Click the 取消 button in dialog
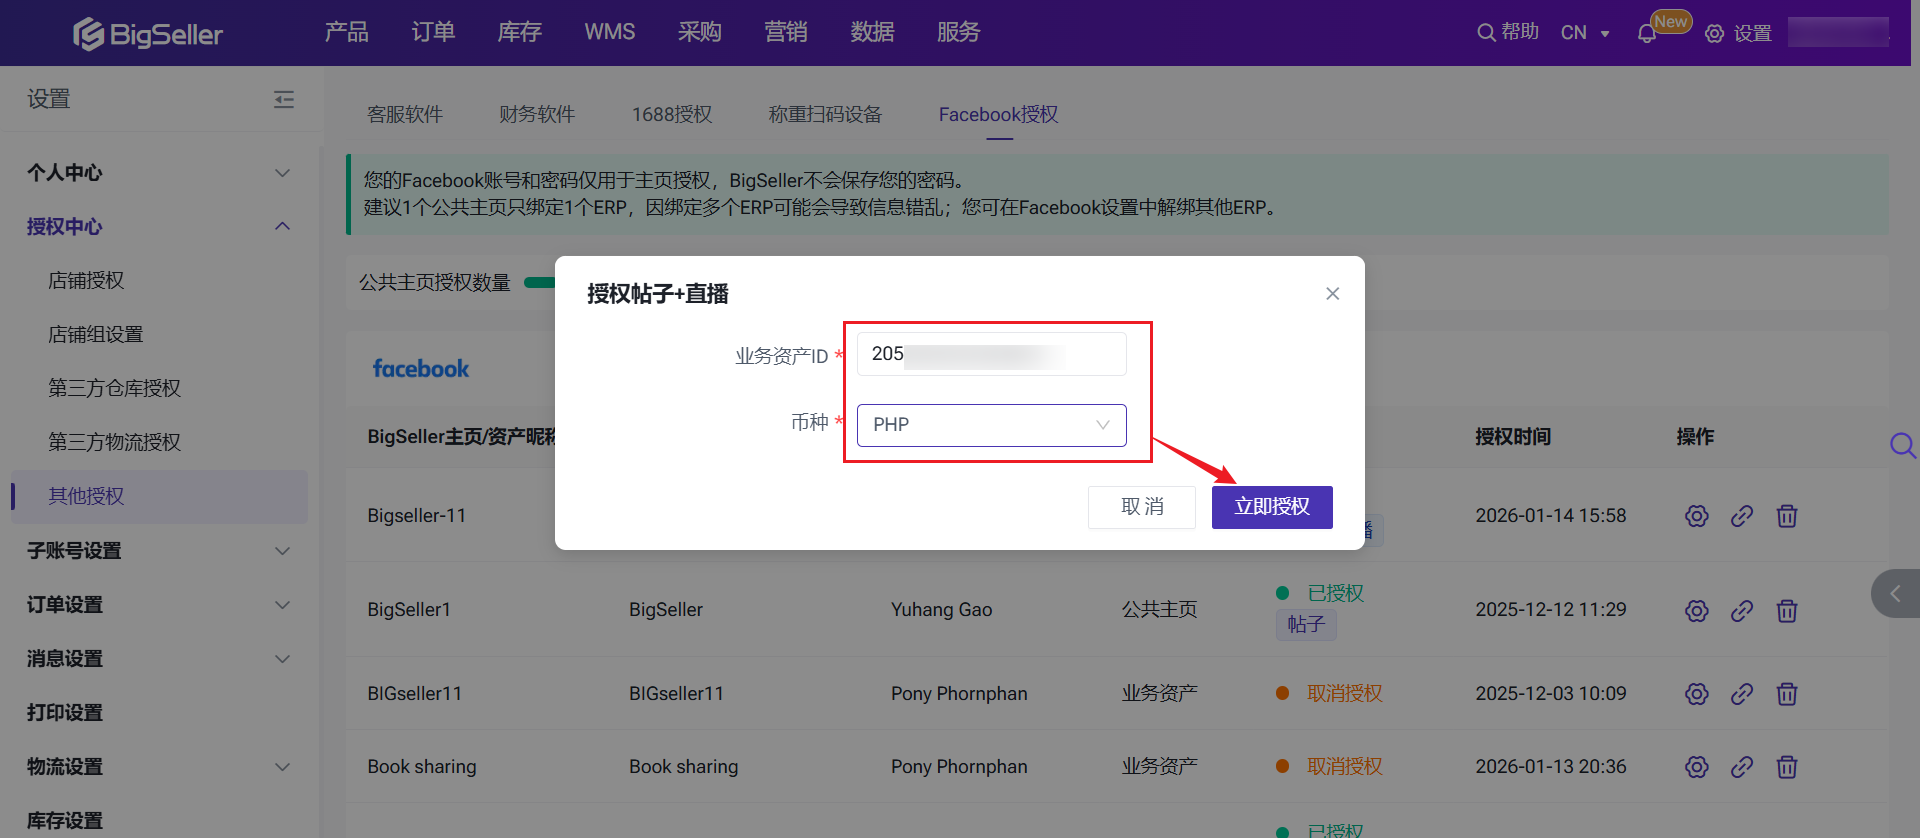The image size is (1920, 838). tap(1141, 507)
